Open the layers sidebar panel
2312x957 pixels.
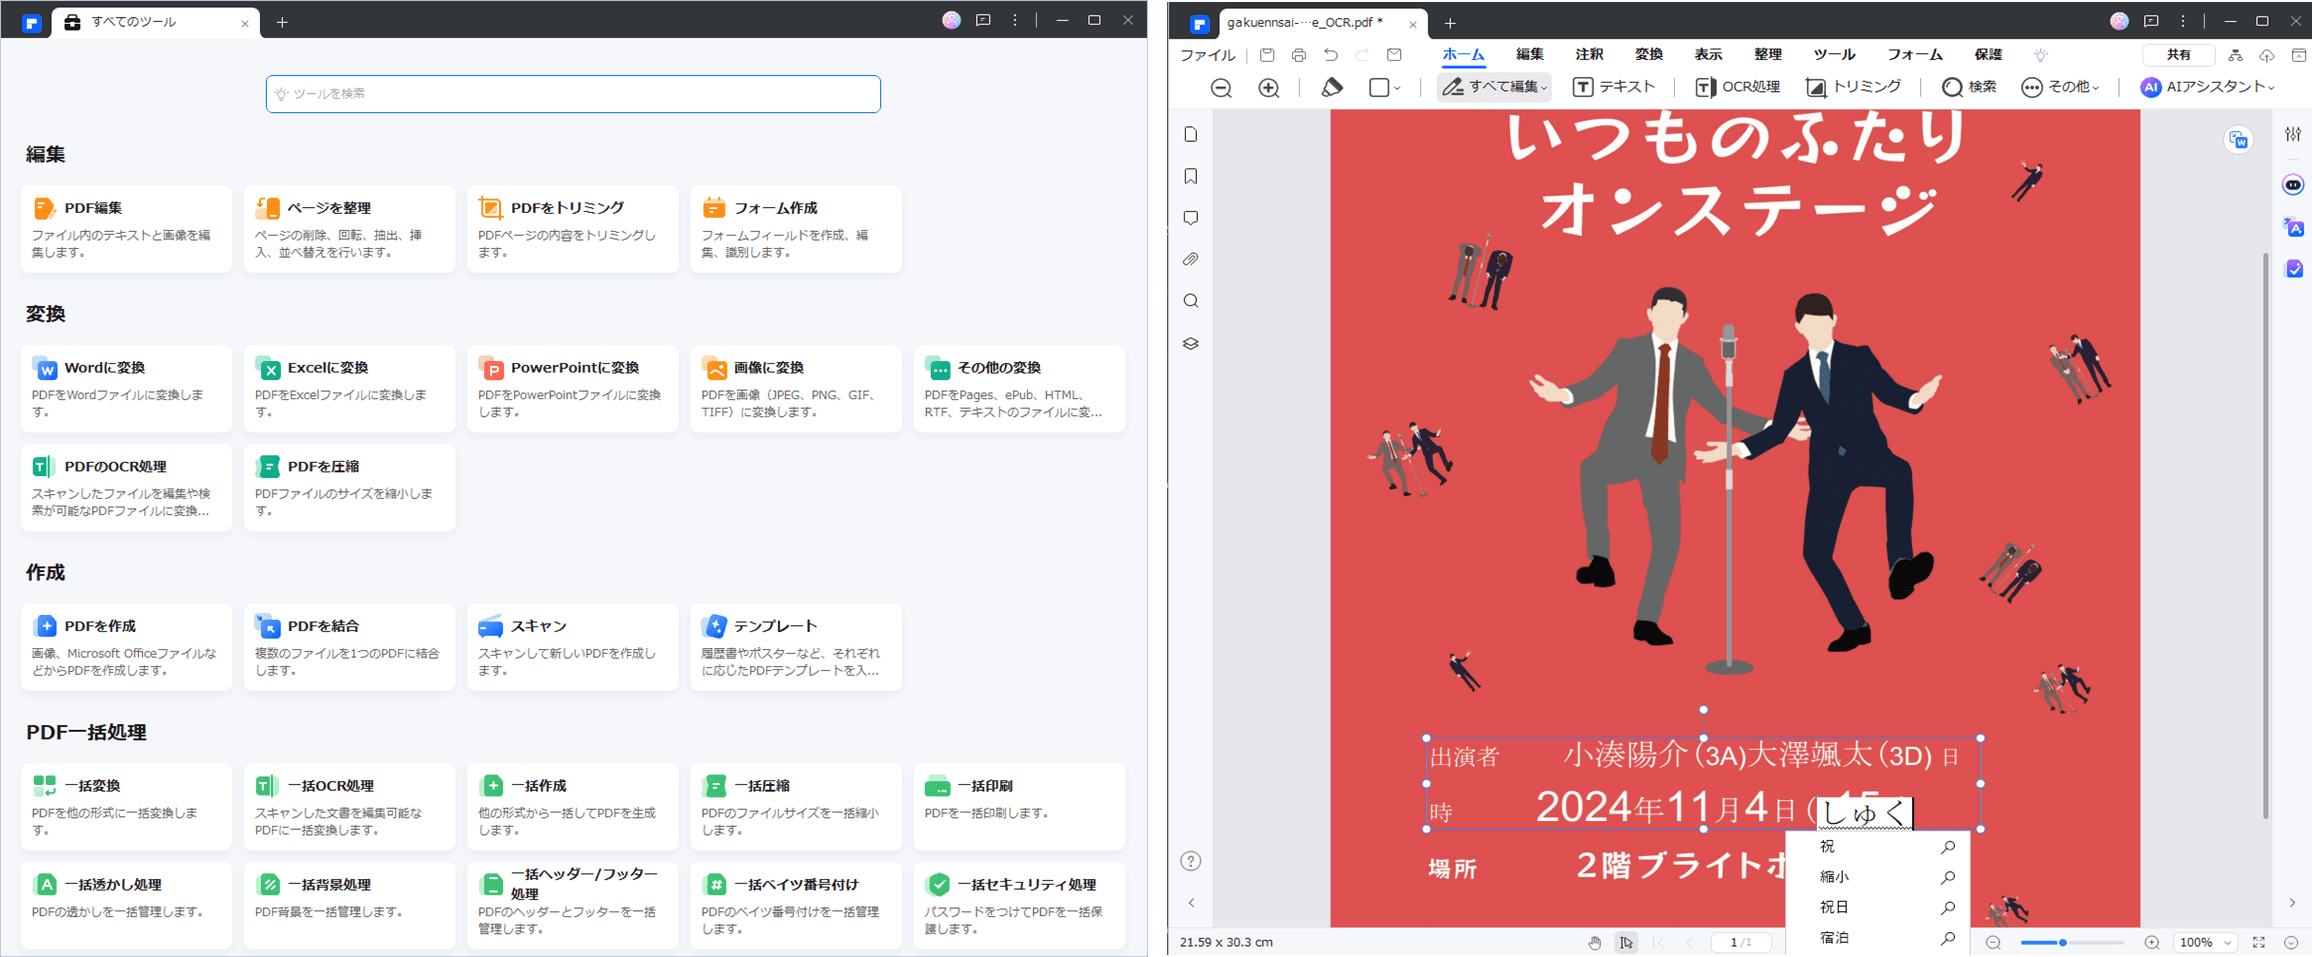click(1191, 343)
